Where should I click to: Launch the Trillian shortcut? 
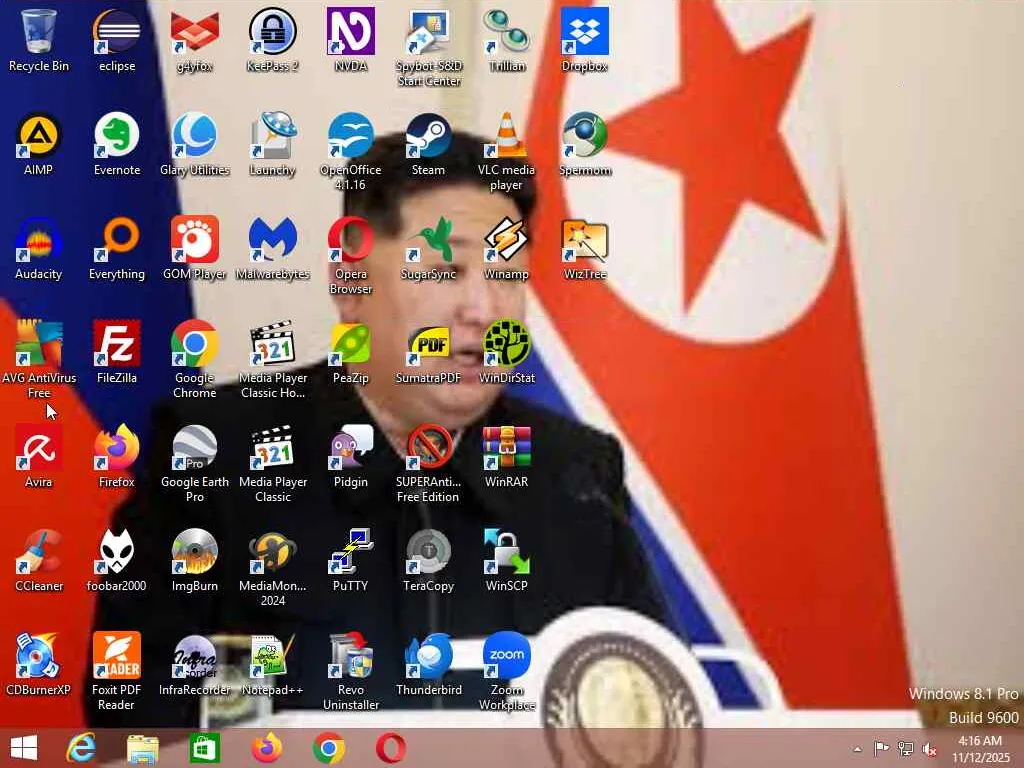tap(507, 40)
